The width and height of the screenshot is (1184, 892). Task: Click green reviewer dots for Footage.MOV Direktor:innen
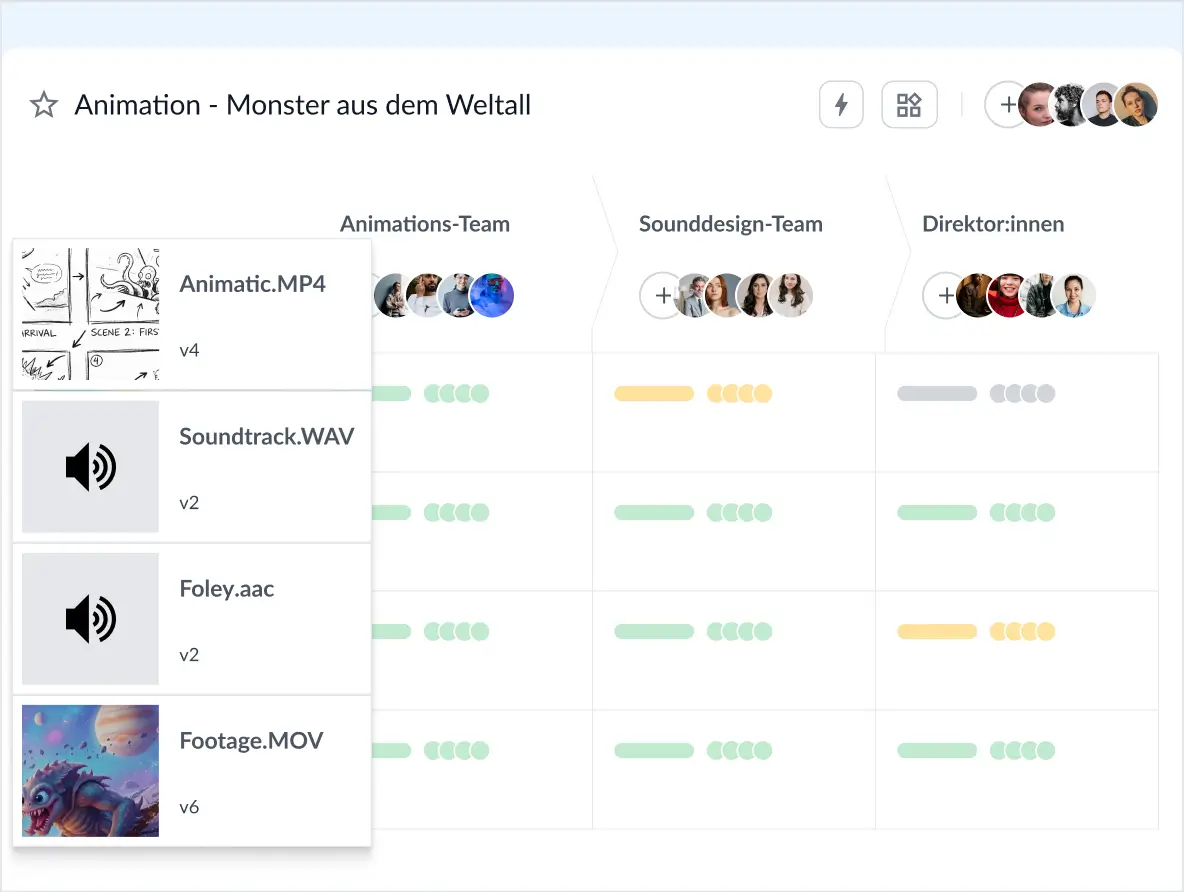click(1022, 751)
